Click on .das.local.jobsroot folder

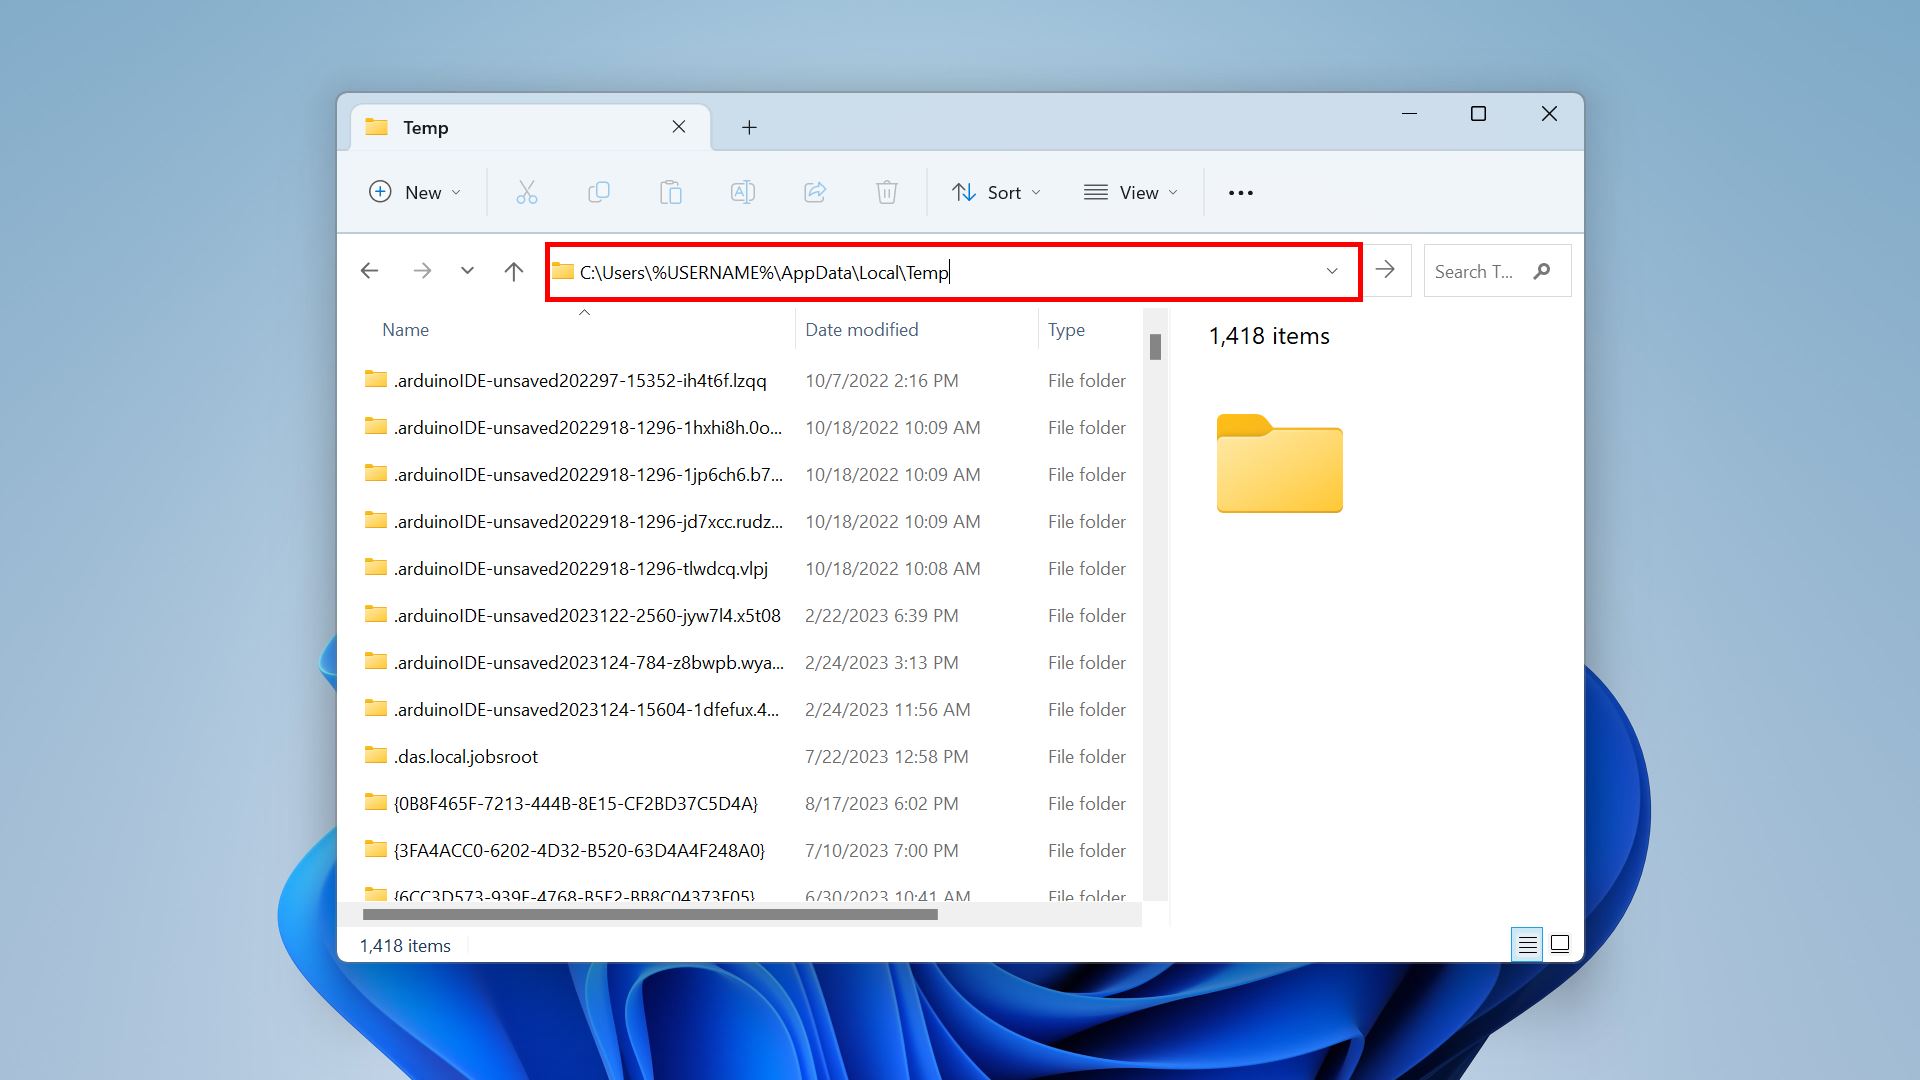tap(467, 756)
